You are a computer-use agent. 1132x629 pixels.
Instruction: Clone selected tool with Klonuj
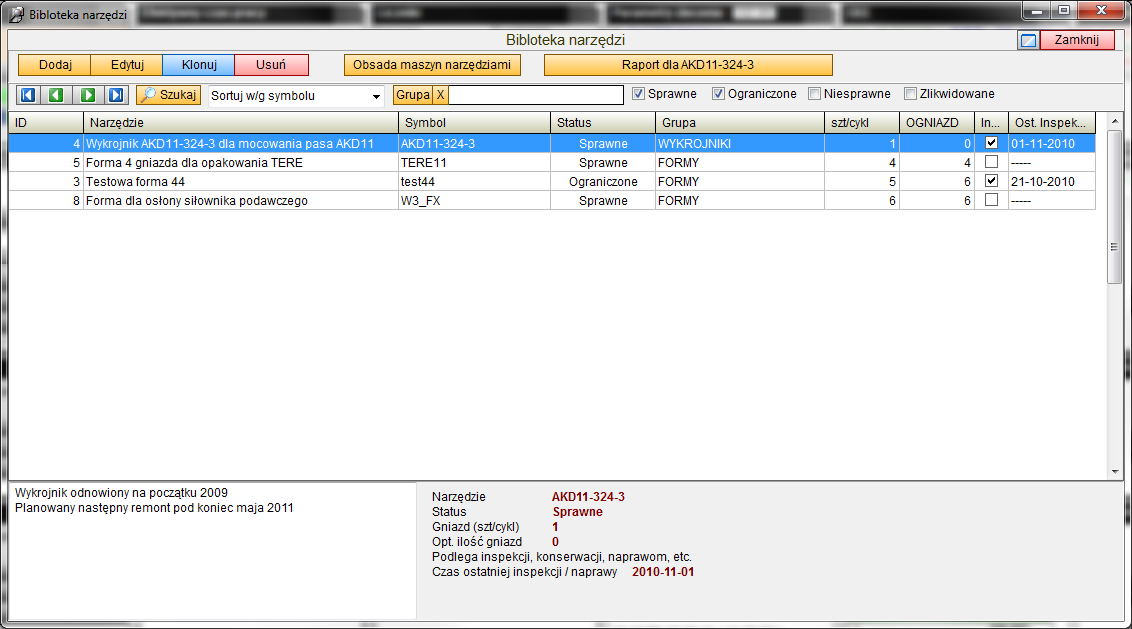(199, 65)
